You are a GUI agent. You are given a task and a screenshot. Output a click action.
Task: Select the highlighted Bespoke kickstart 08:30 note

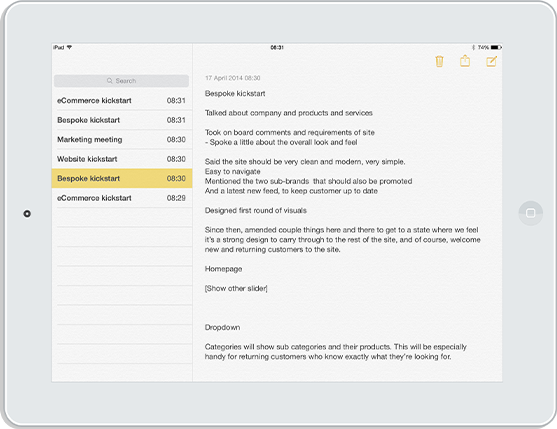122,178
